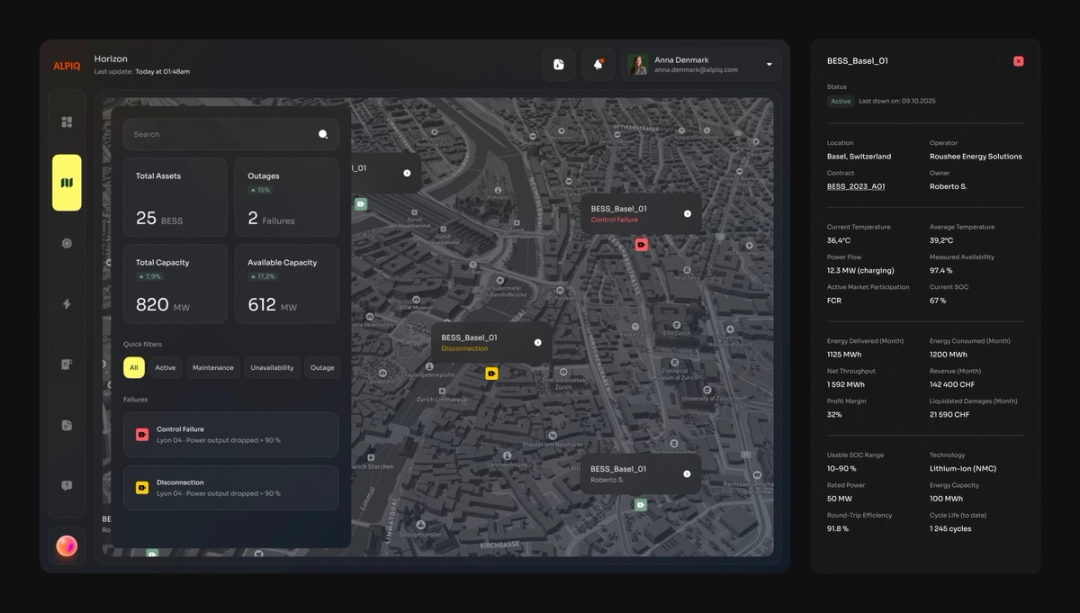
Task: Open the reports file icon in sidebar
Action: pyautogui.click(x=67, y=425)
